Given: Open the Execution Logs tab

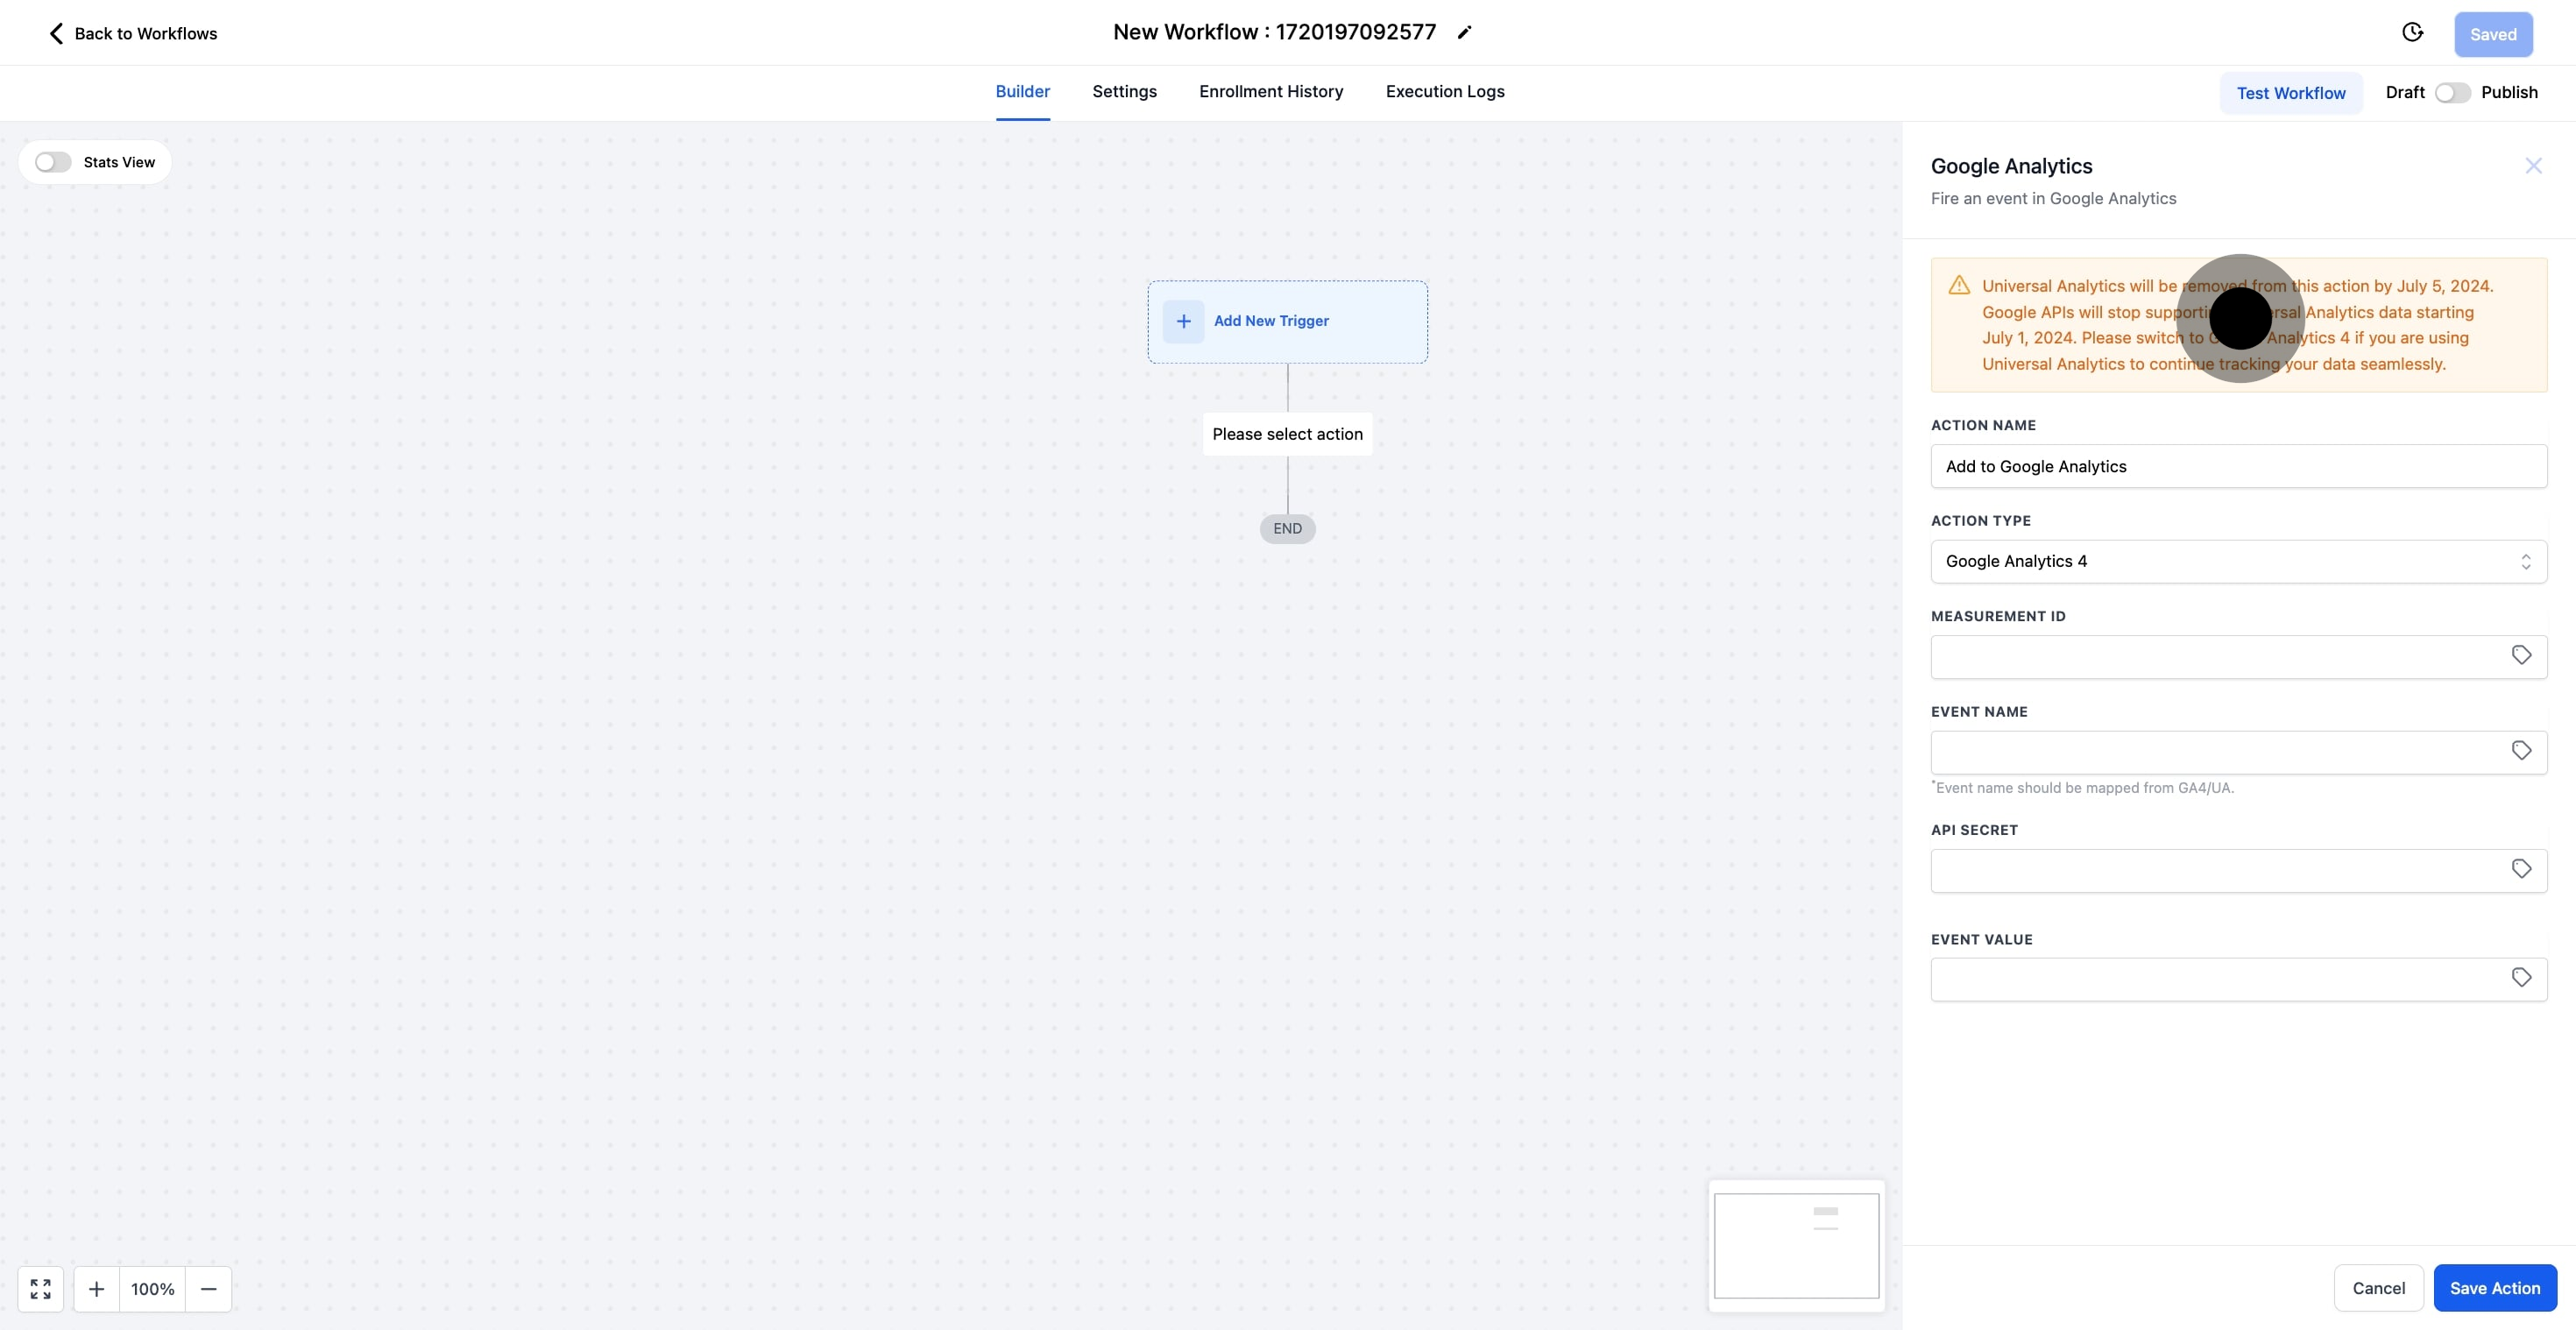Looking at the screenshot, I should (1444, 92).
